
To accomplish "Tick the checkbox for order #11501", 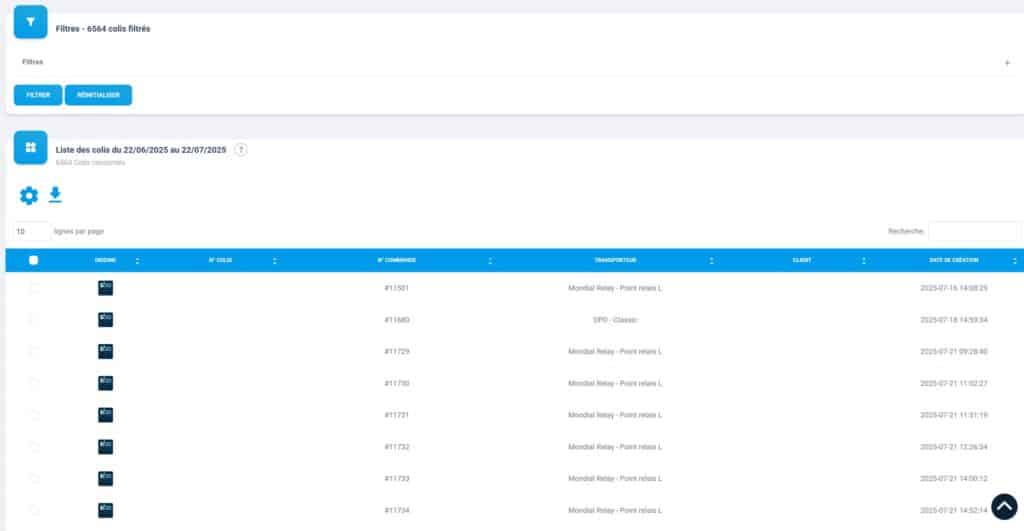I will (x=33, y=288).
